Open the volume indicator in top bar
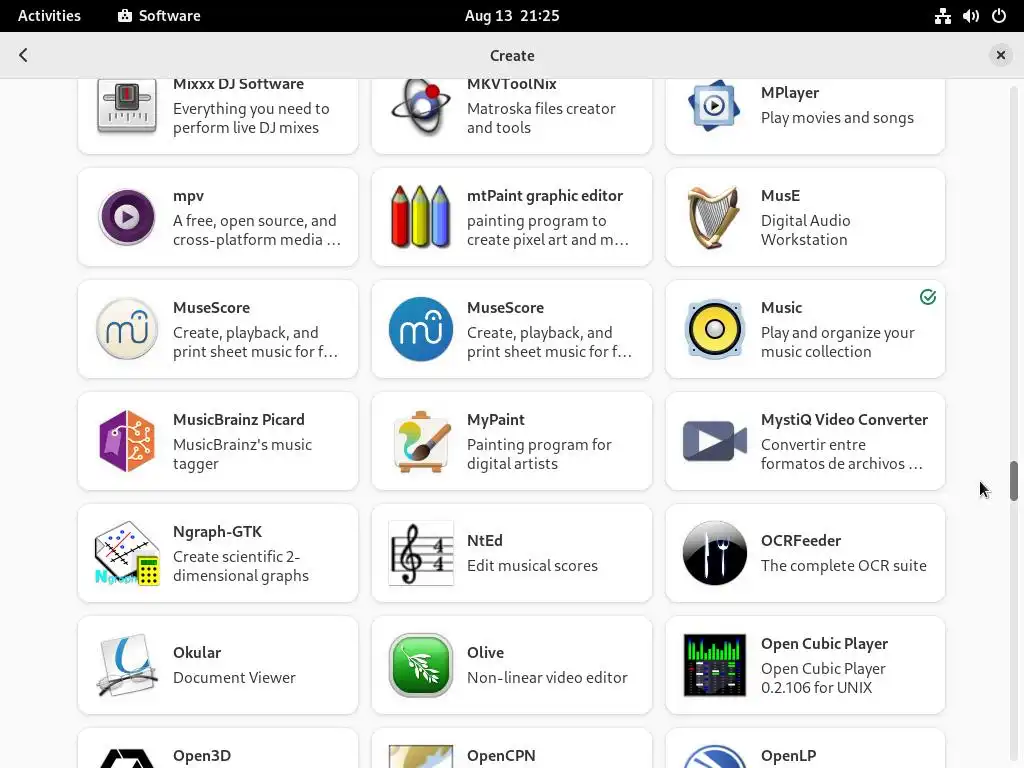This screenshot has width=1024, height=768. [970, 16]
